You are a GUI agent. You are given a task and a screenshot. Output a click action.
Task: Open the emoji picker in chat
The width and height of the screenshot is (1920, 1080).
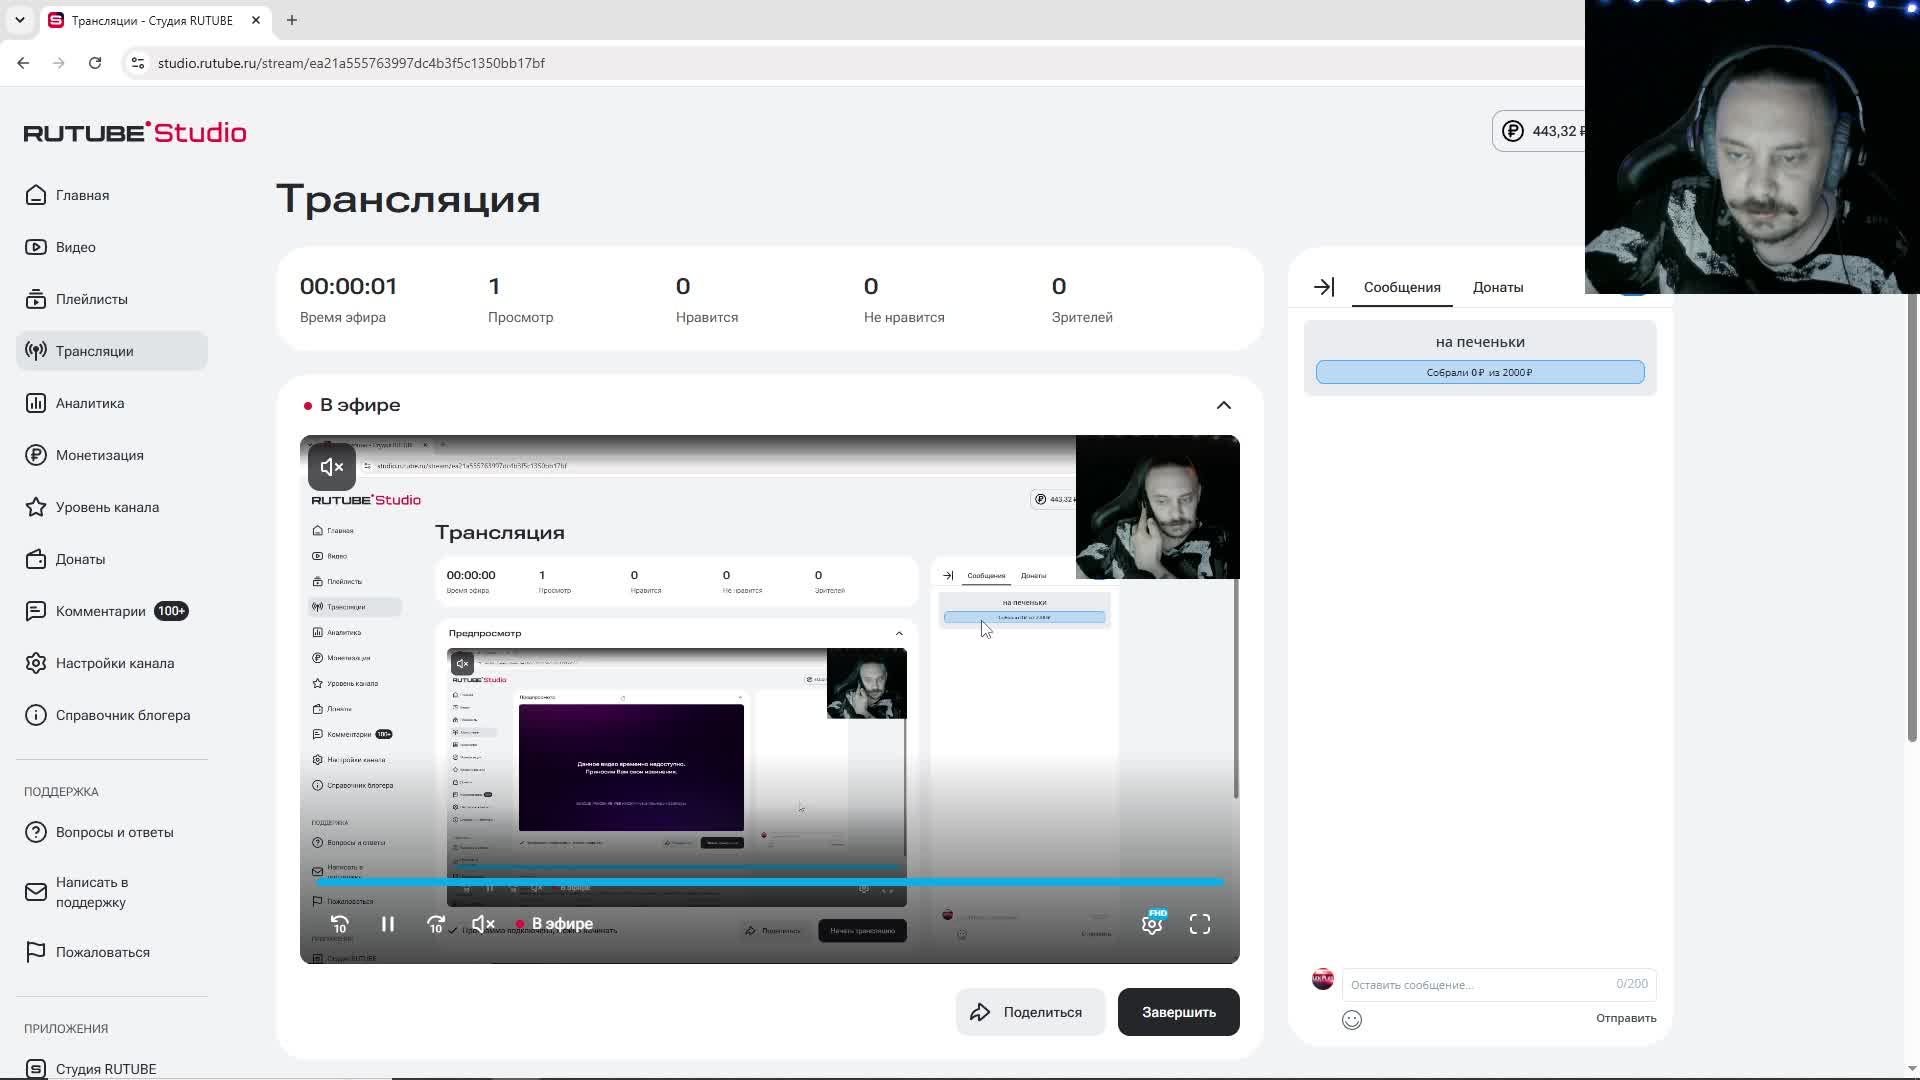pos(1352,1020)
